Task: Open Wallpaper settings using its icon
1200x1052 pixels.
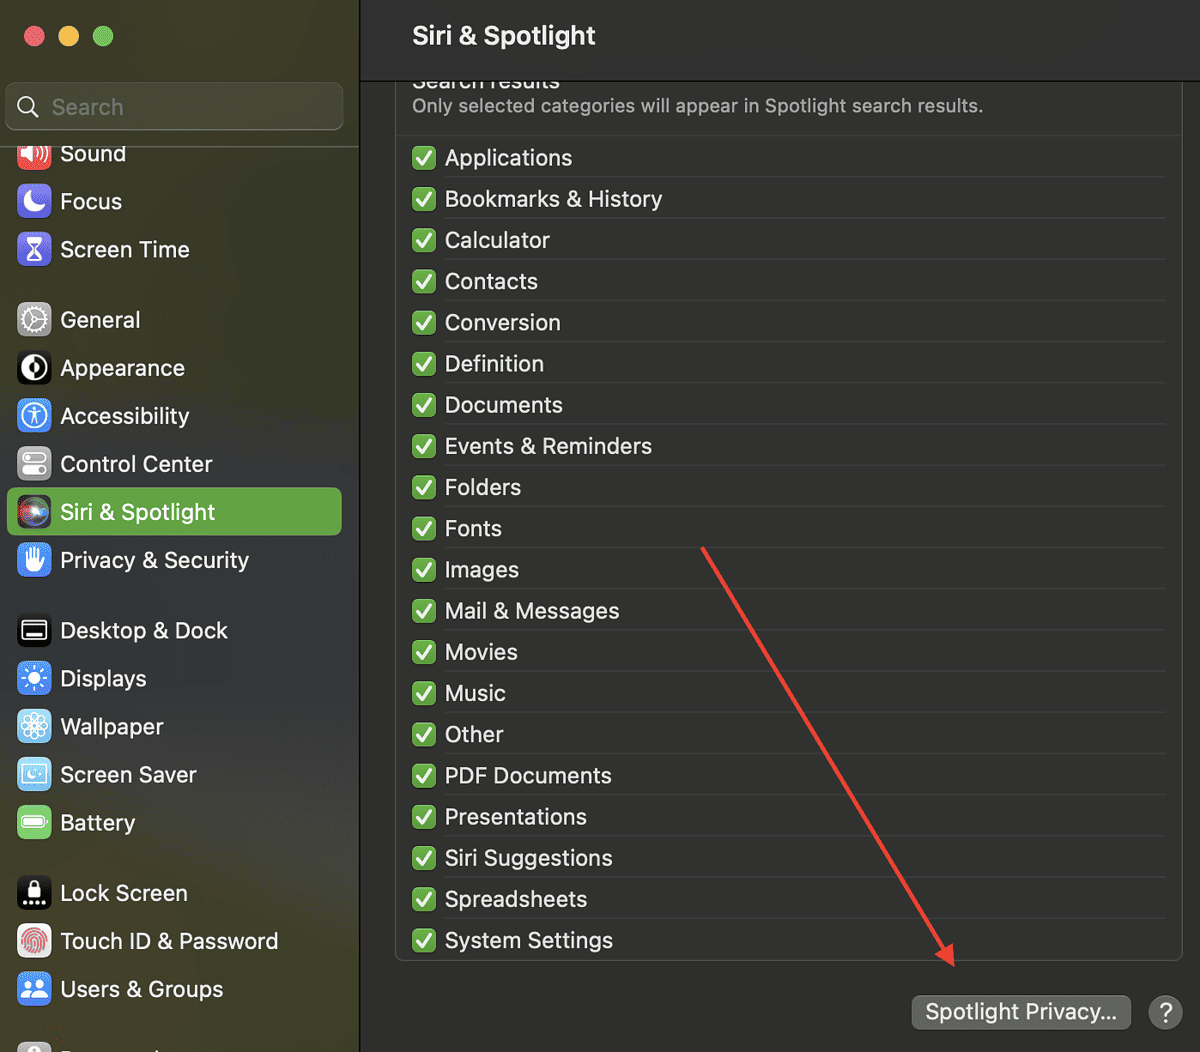Action: coord(33,726)
